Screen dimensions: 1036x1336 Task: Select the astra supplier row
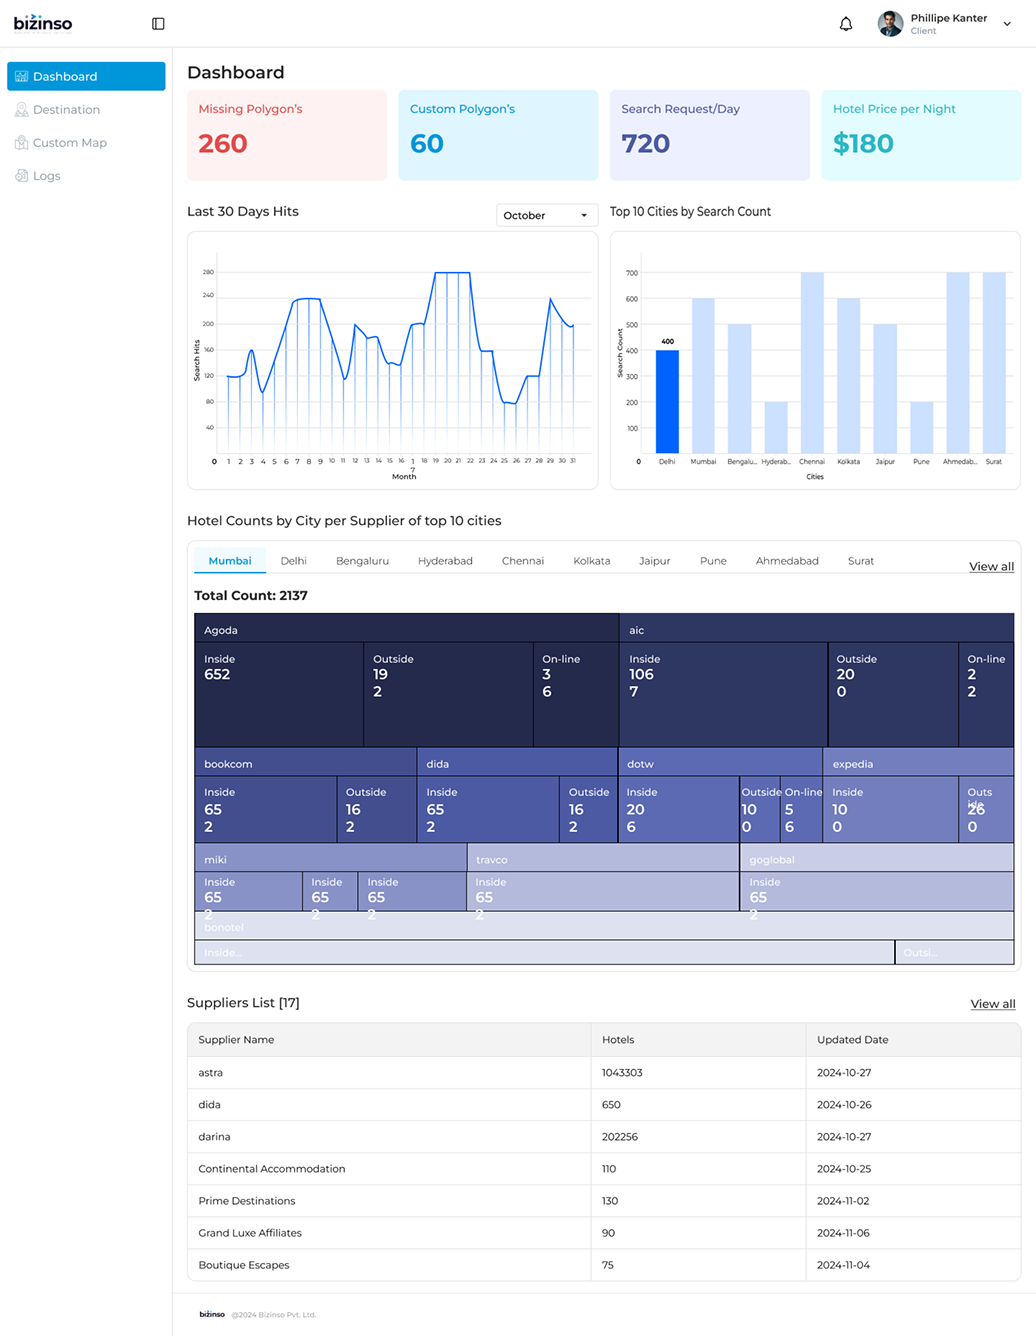coord(604,1072)
